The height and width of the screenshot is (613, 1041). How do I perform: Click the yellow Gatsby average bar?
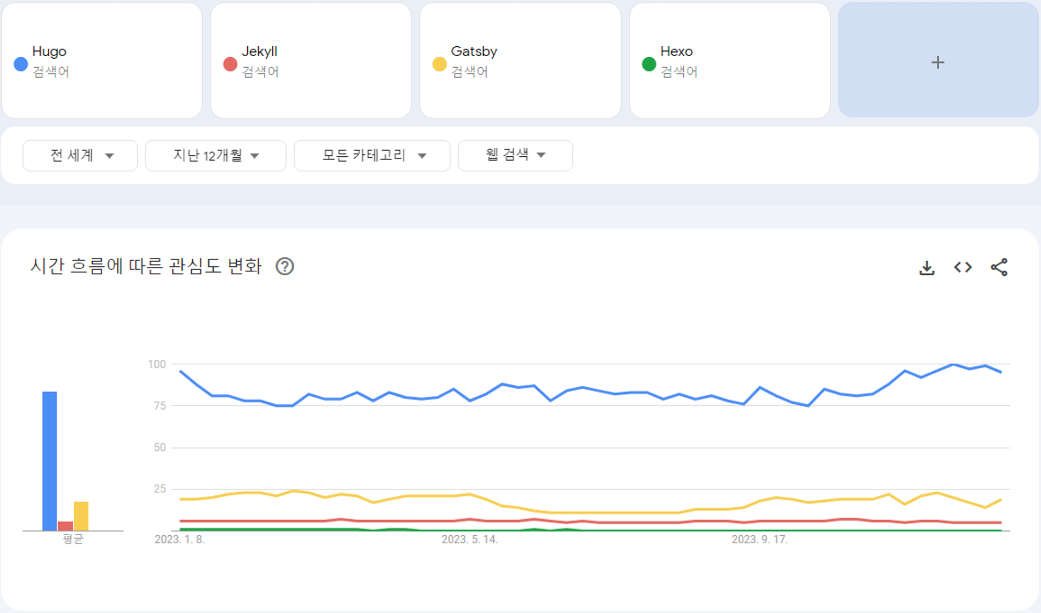81,516
